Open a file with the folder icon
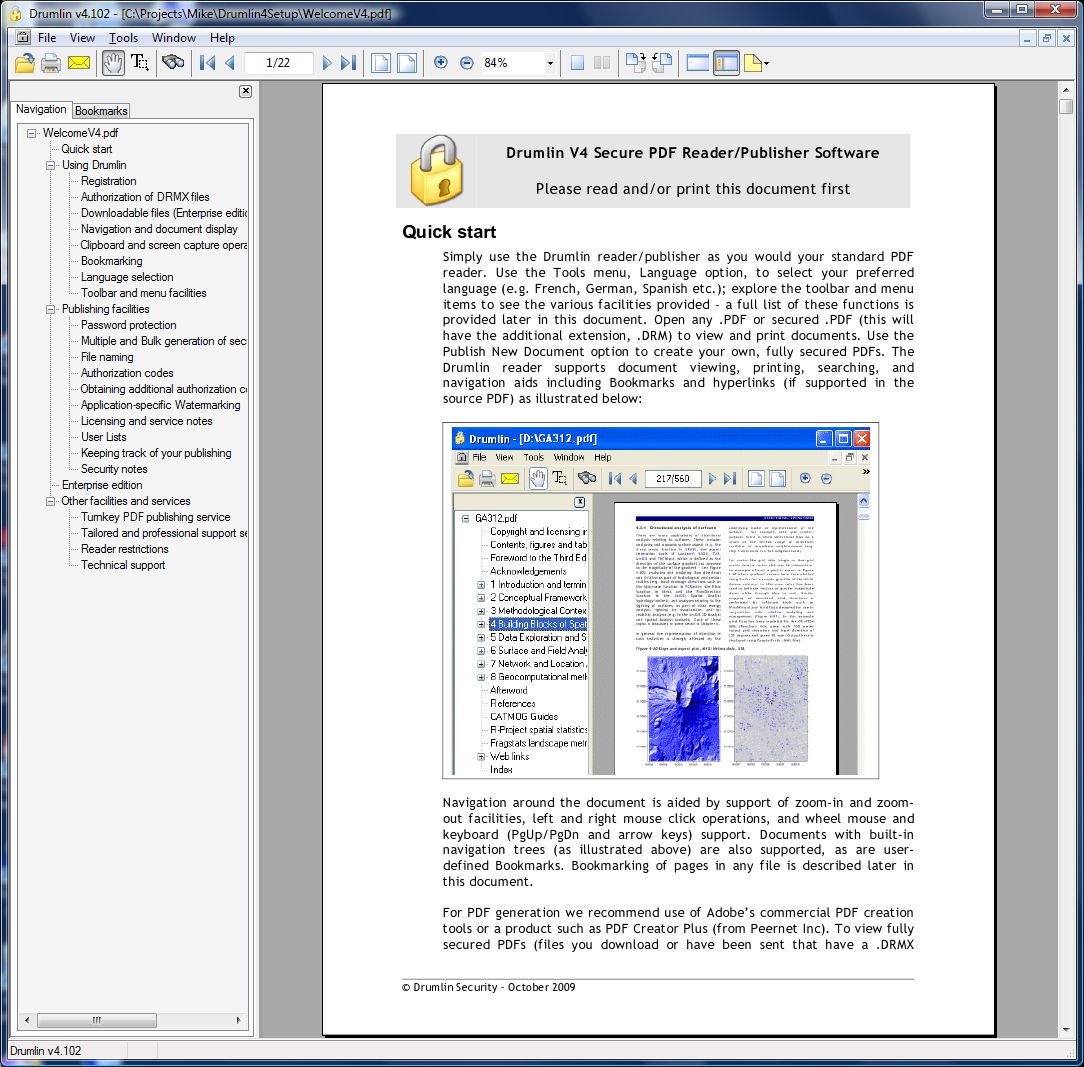The height and width of the screenshot is (1067, 1084). 25,63
